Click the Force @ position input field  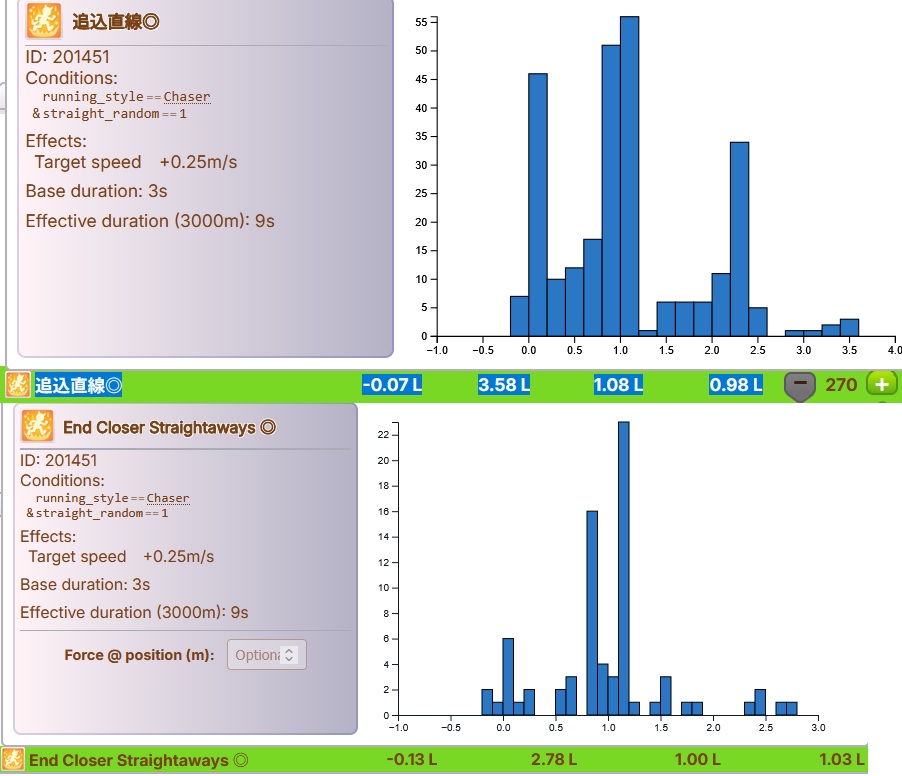coord(267,655)
